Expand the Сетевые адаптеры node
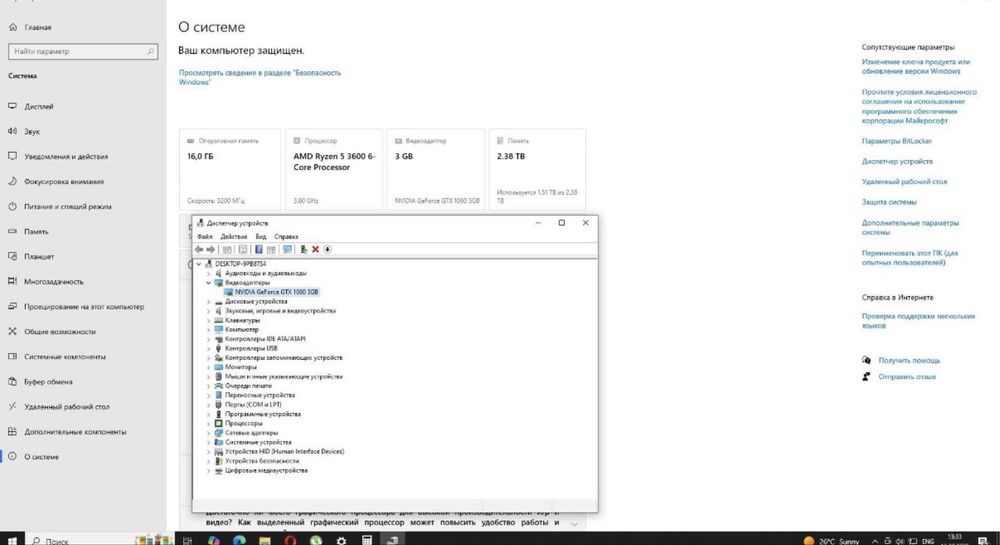Screen dimensions: 1000x545 pyautogui.click(x=209, y=433)
